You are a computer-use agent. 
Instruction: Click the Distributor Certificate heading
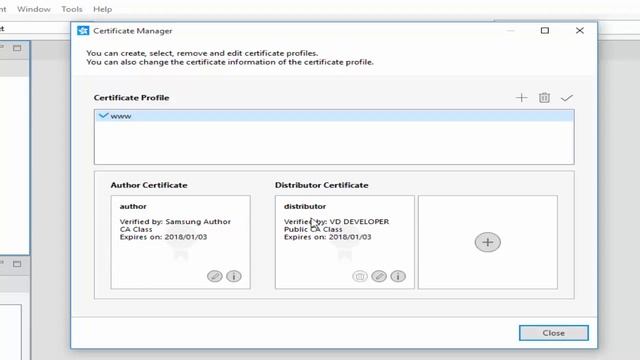click(322, 185)
